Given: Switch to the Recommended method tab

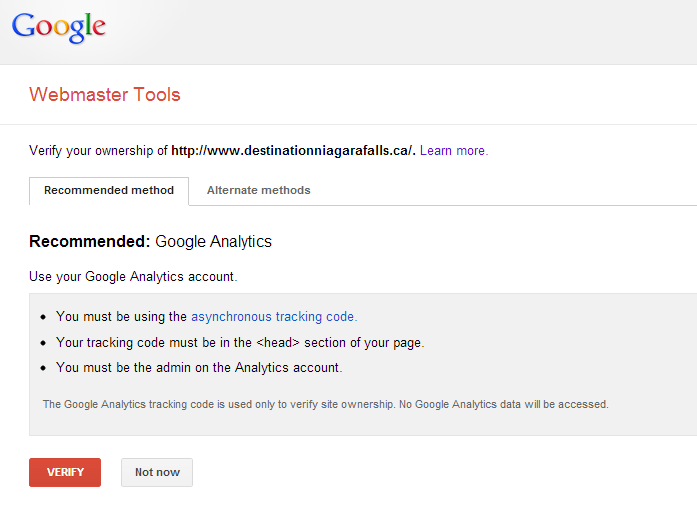Looking at the screenshot, I should click(x=109, y=191).
